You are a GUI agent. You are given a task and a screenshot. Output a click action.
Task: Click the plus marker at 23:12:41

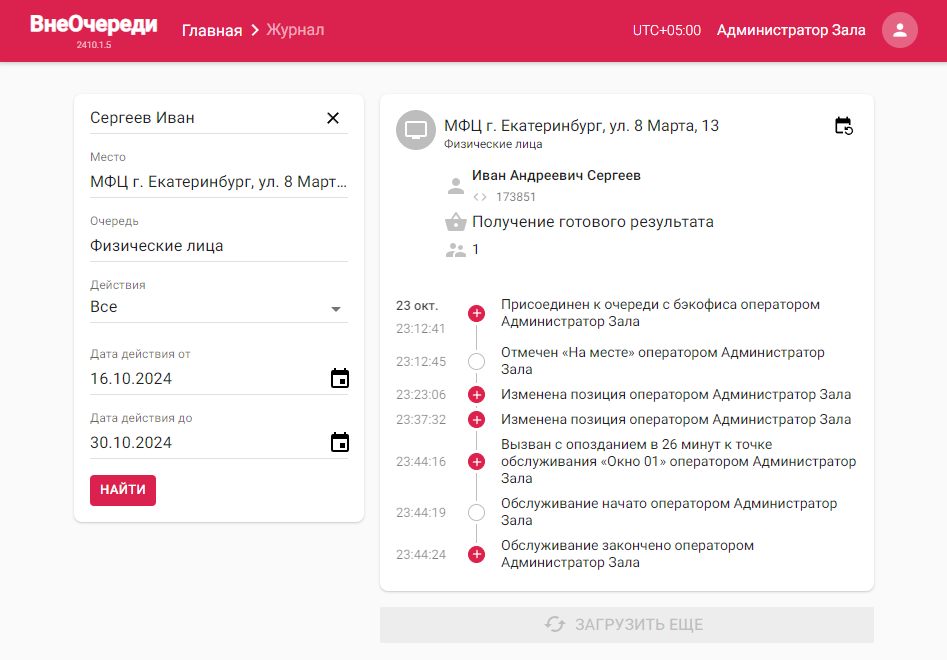[477, 313]
